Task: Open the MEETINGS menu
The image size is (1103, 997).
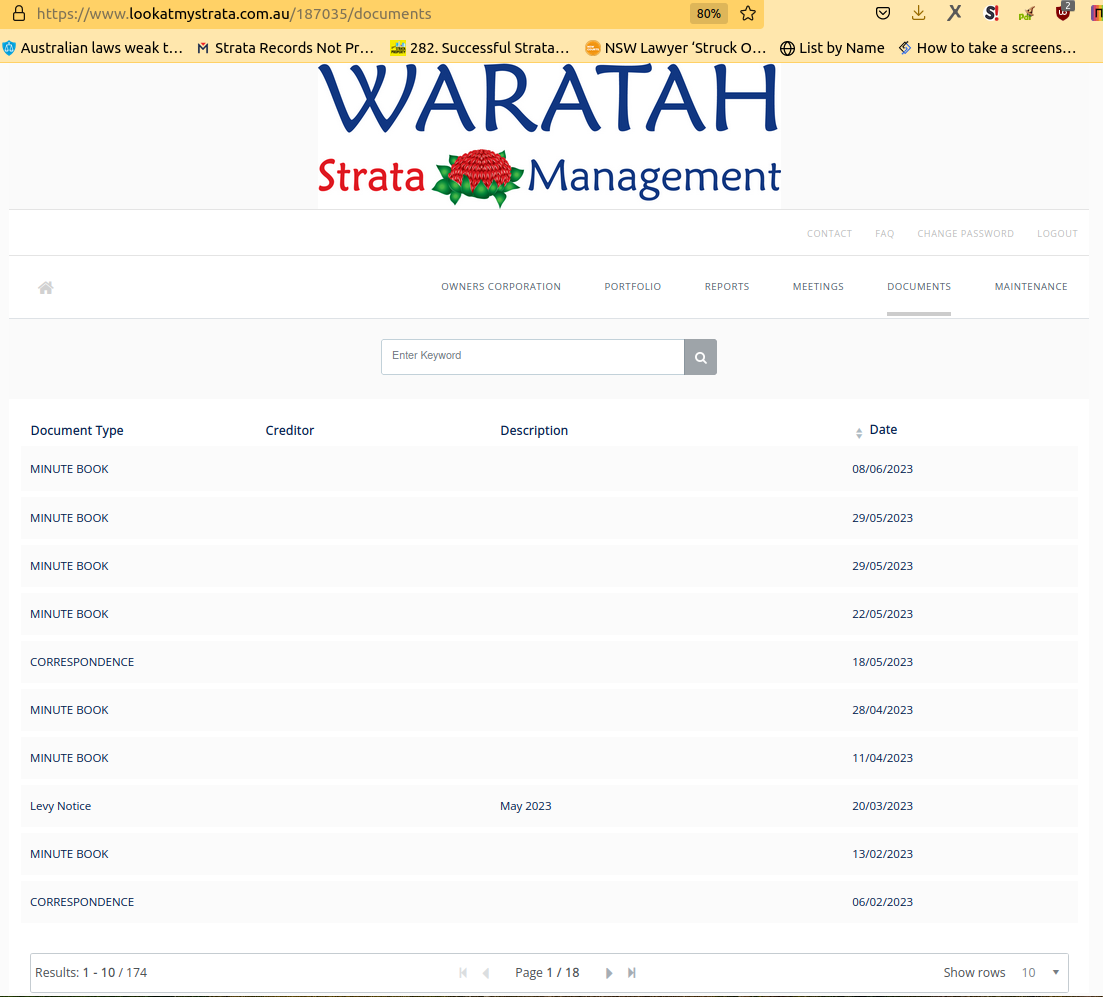Action: pos(818,286)
